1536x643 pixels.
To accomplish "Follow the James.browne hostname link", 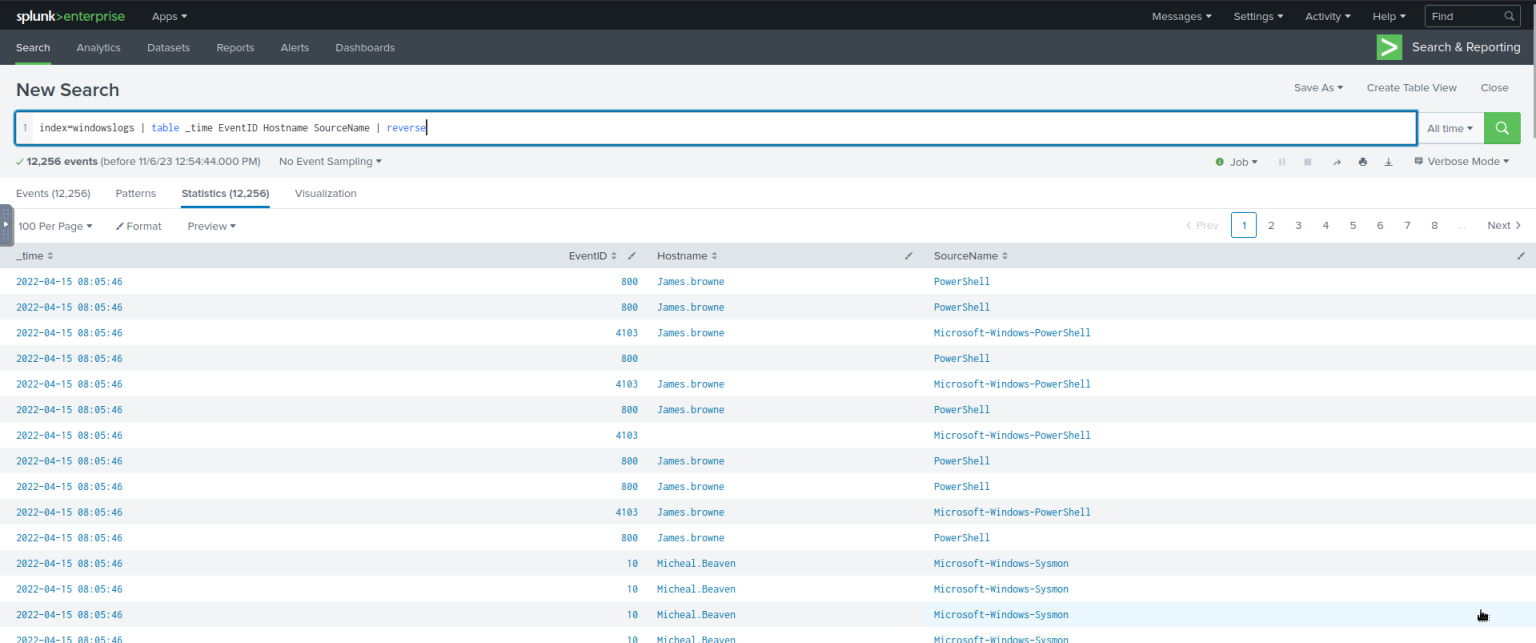I will [x=690, y=281].
